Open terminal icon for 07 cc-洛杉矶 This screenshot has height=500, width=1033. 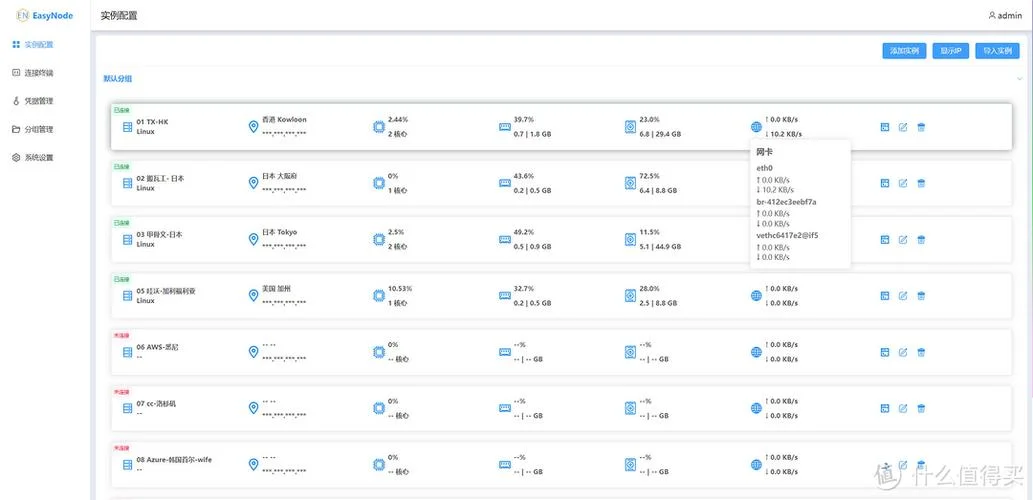[x=885, y=408]
